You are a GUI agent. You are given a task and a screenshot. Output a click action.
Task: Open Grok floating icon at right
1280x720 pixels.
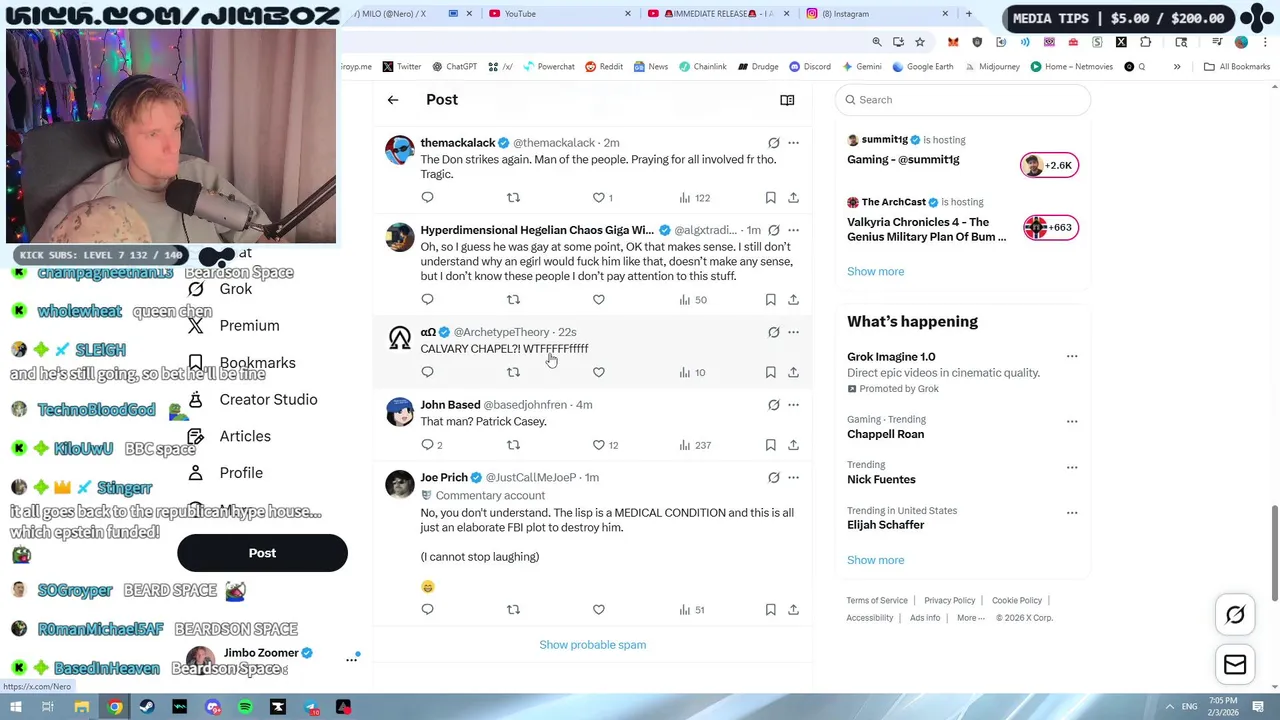(1235, 615)
